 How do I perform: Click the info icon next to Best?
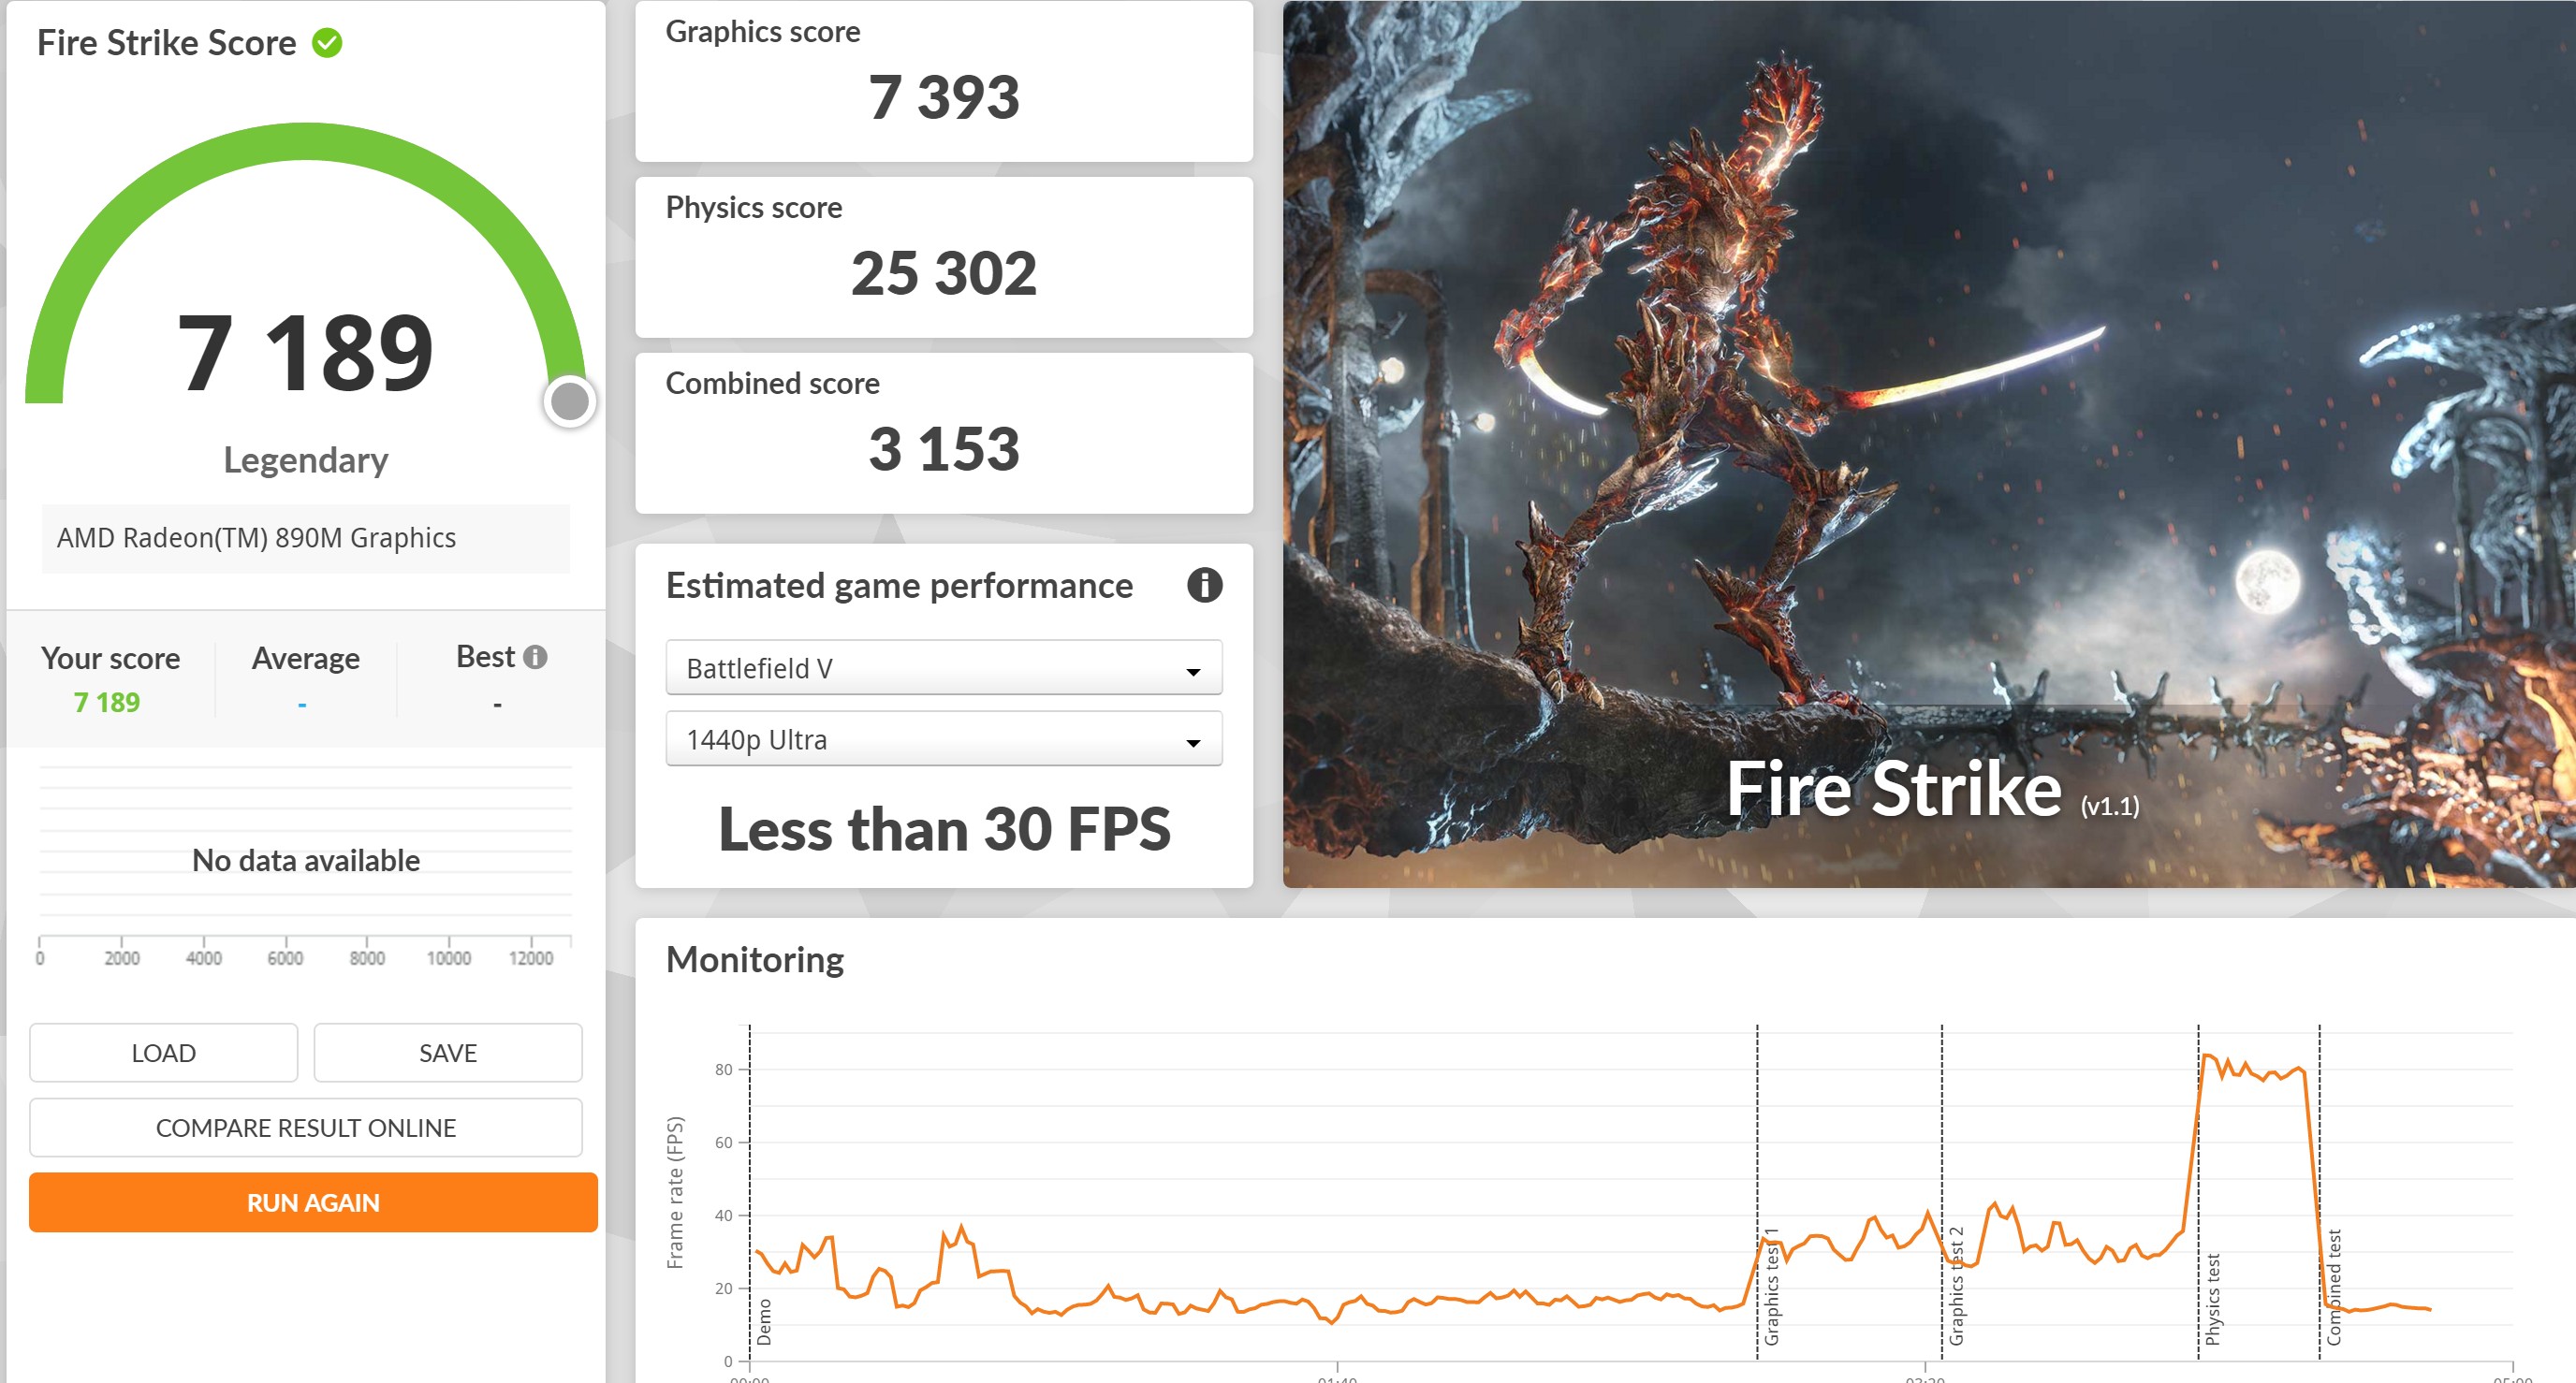[536, 657]
